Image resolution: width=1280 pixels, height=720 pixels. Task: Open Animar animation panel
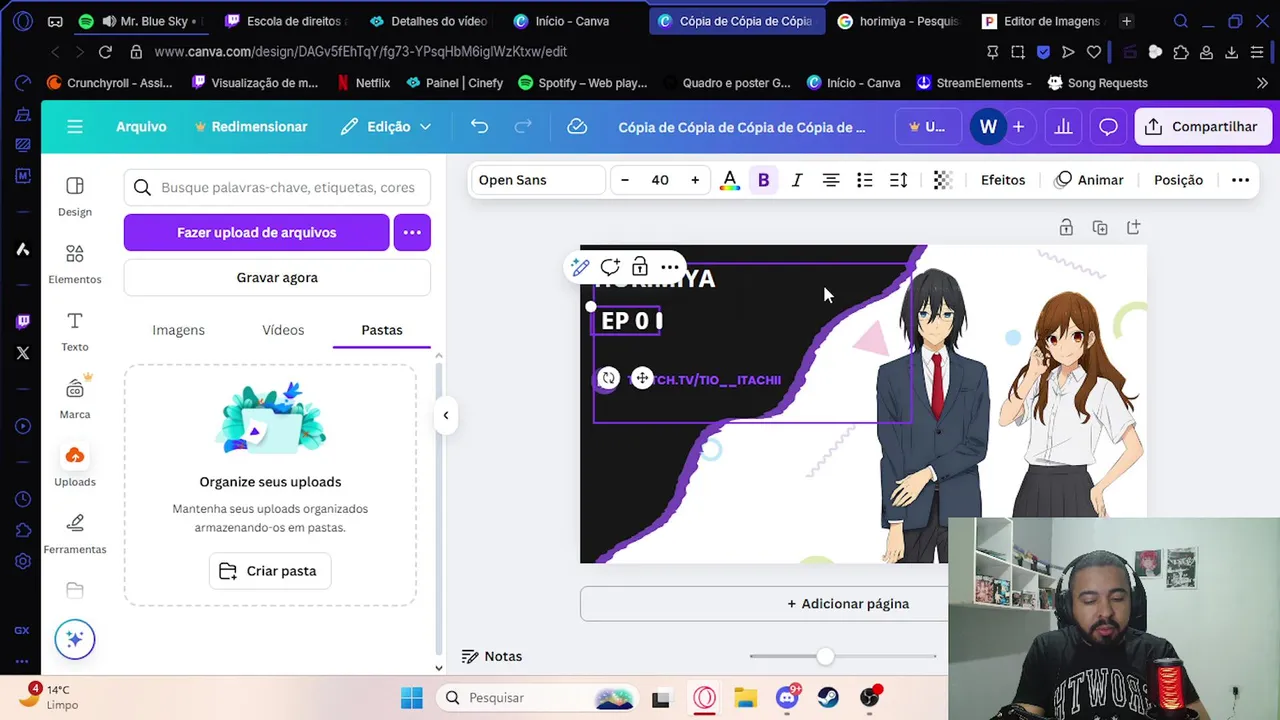1089,180
